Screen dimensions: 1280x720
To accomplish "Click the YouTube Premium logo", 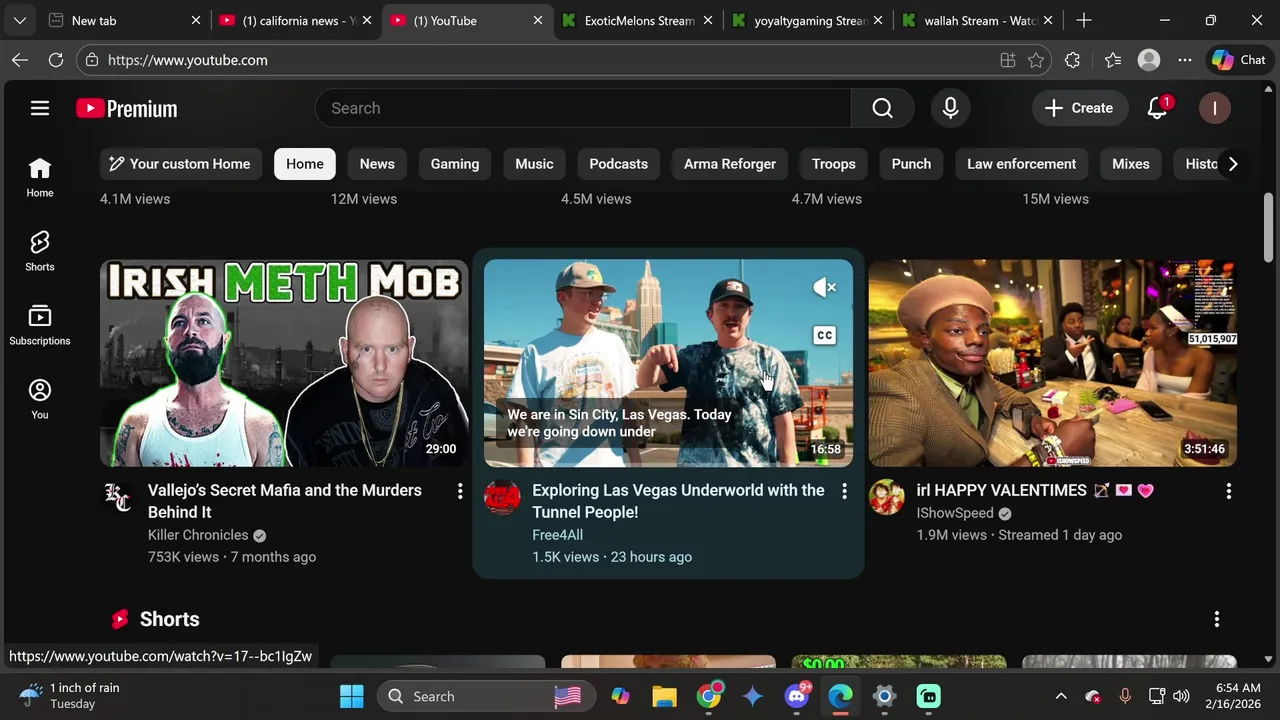I will (x=127, y=108).
